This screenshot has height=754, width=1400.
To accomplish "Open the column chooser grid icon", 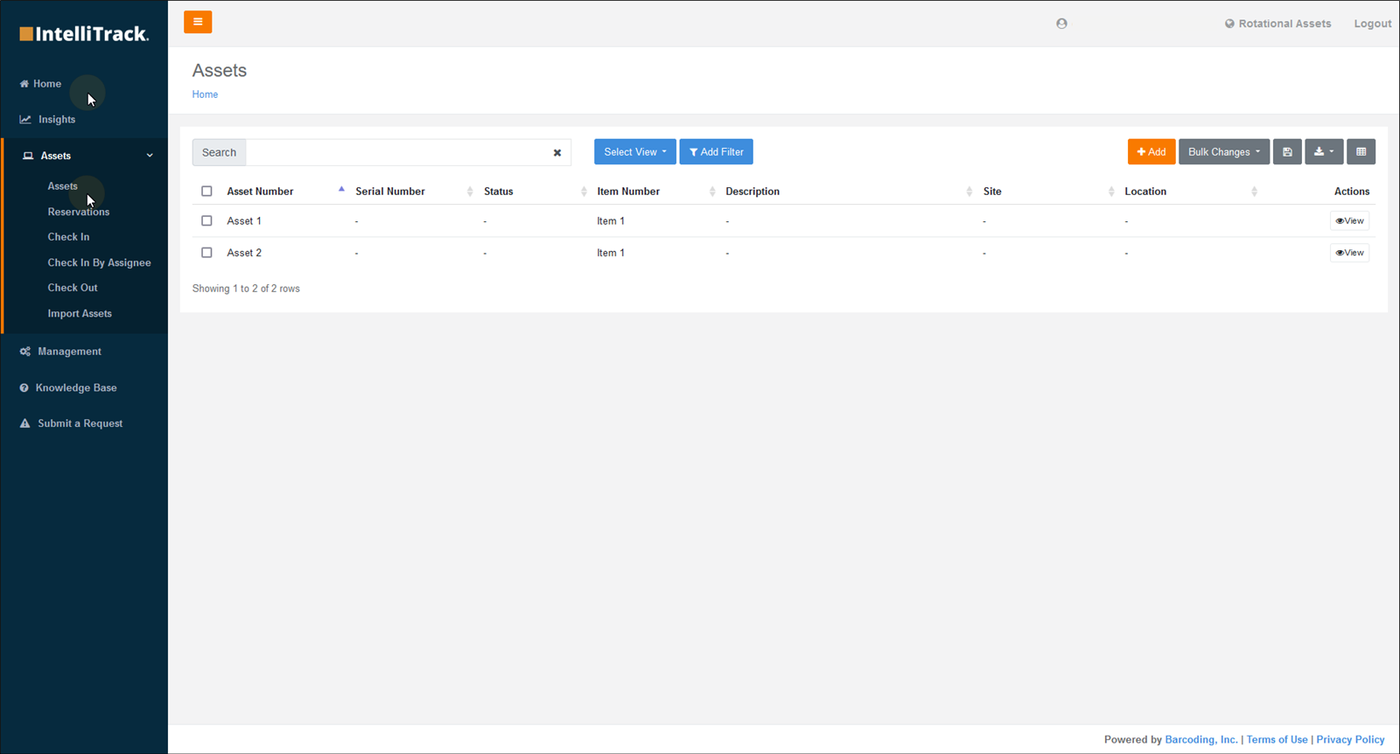I will tap(1361, 152).
